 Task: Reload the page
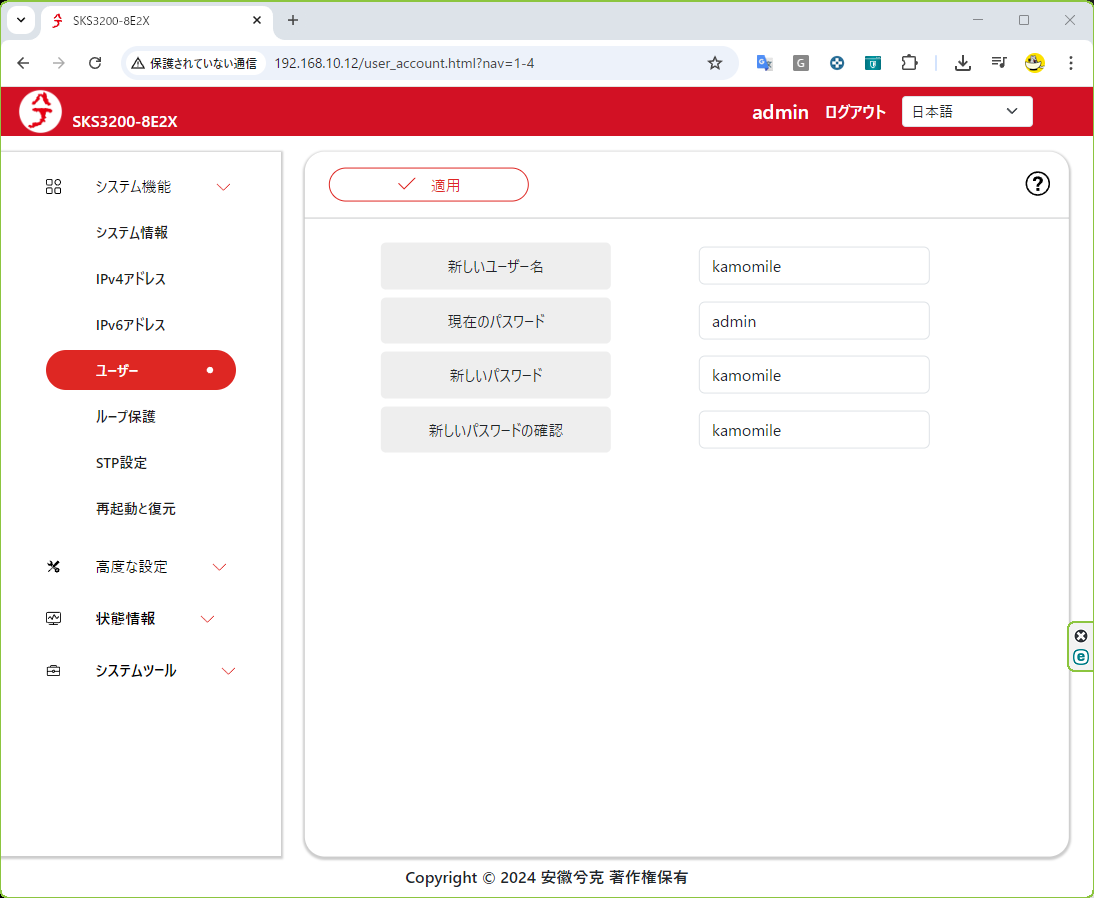pyautogui.click(x=95, y=63)
